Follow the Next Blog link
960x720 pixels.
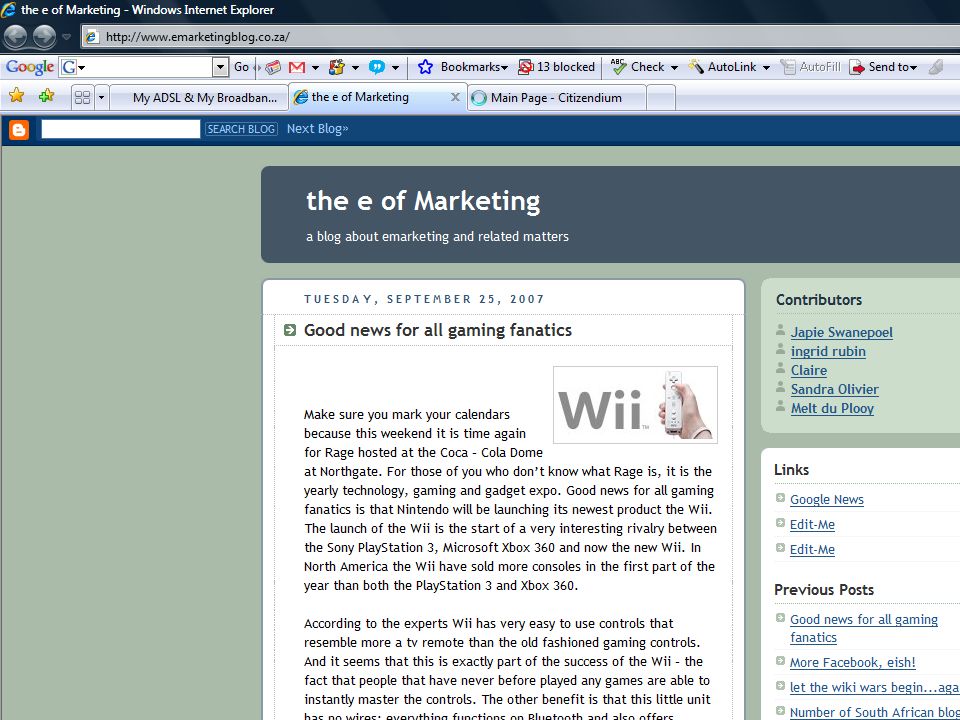point(317,129)
